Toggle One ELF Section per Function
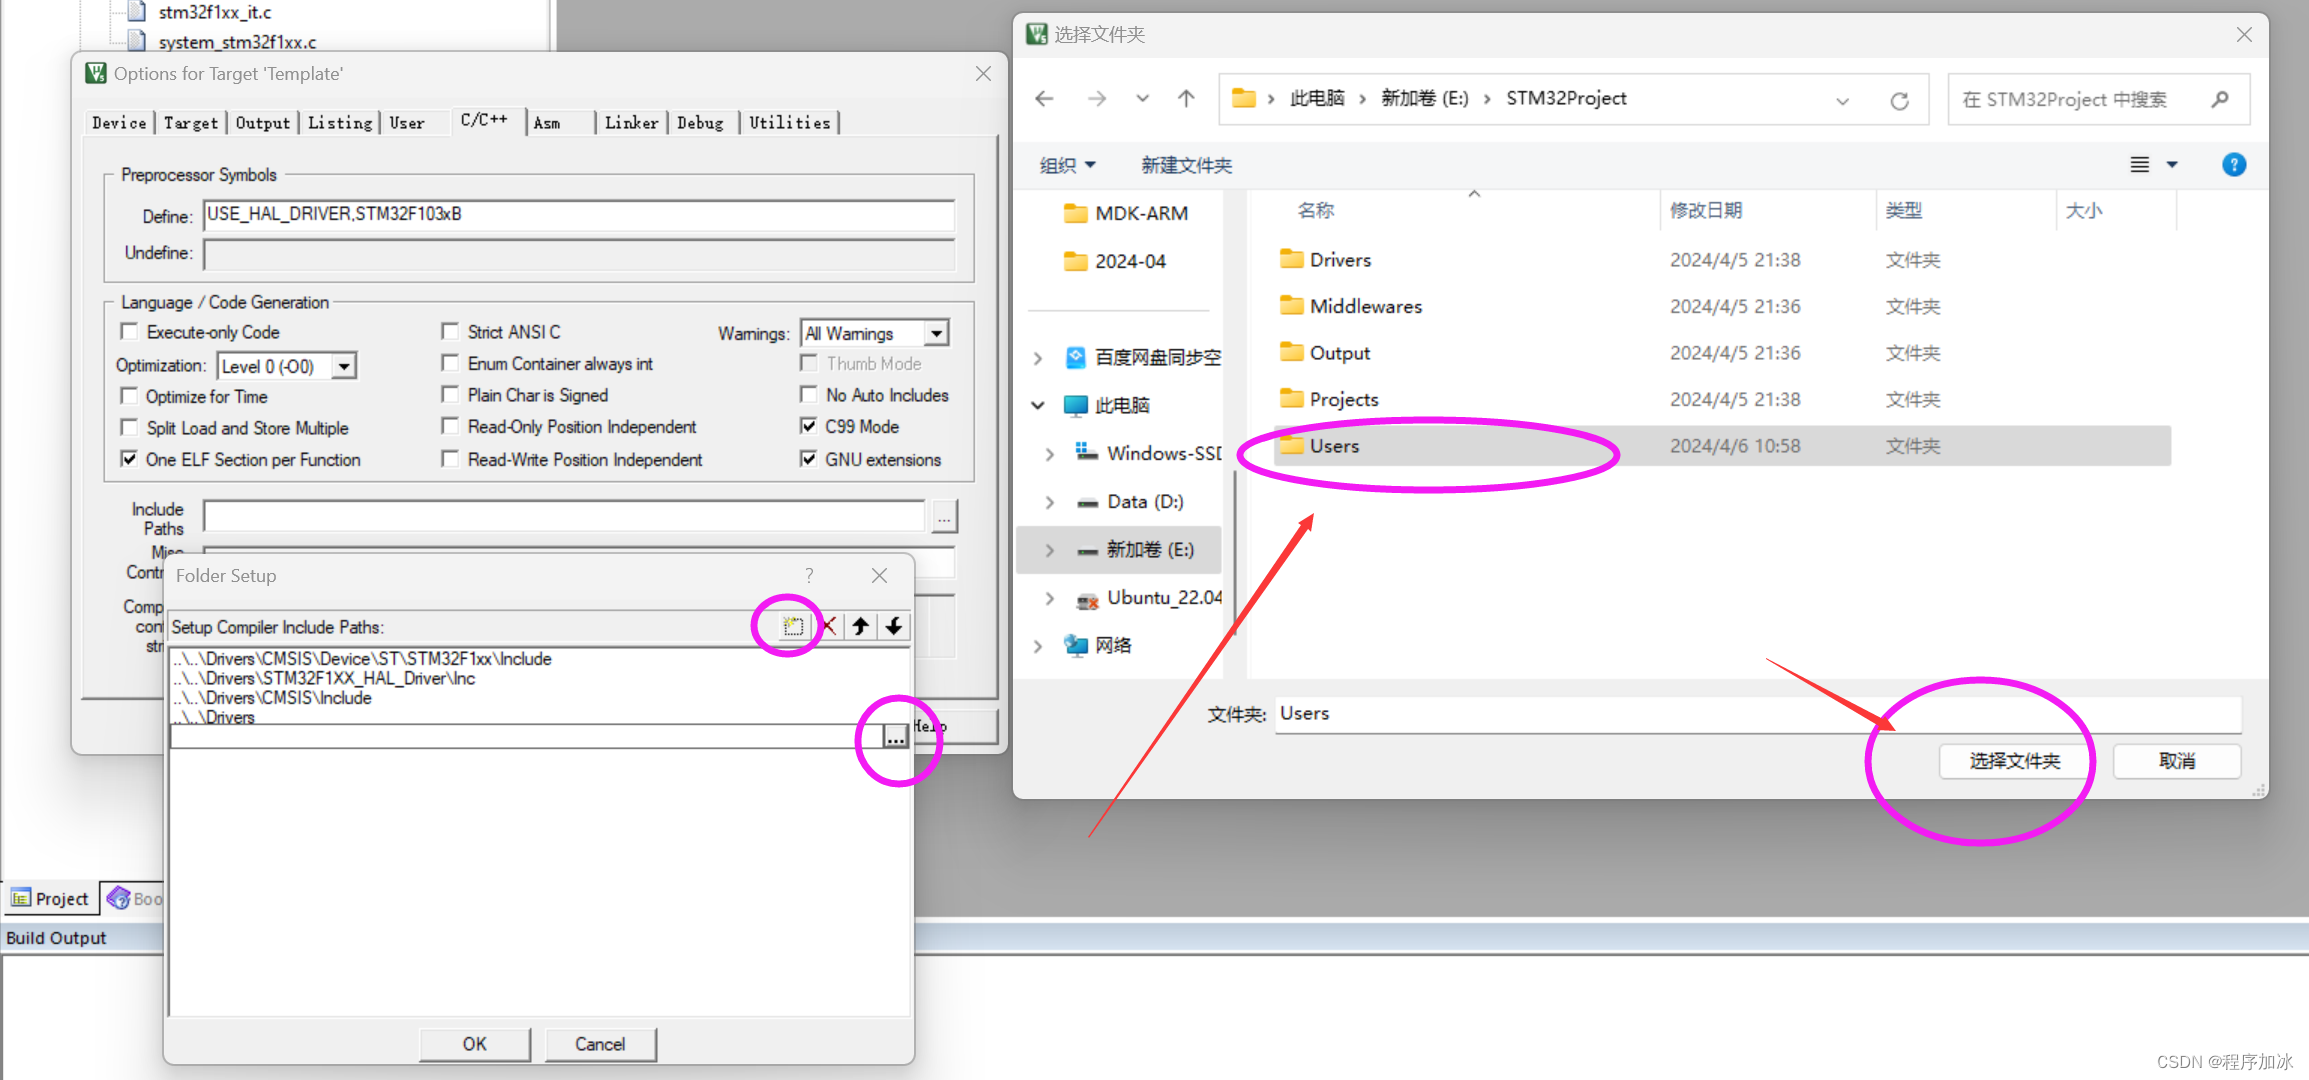 pyautogui.click(x=129, y=459)
